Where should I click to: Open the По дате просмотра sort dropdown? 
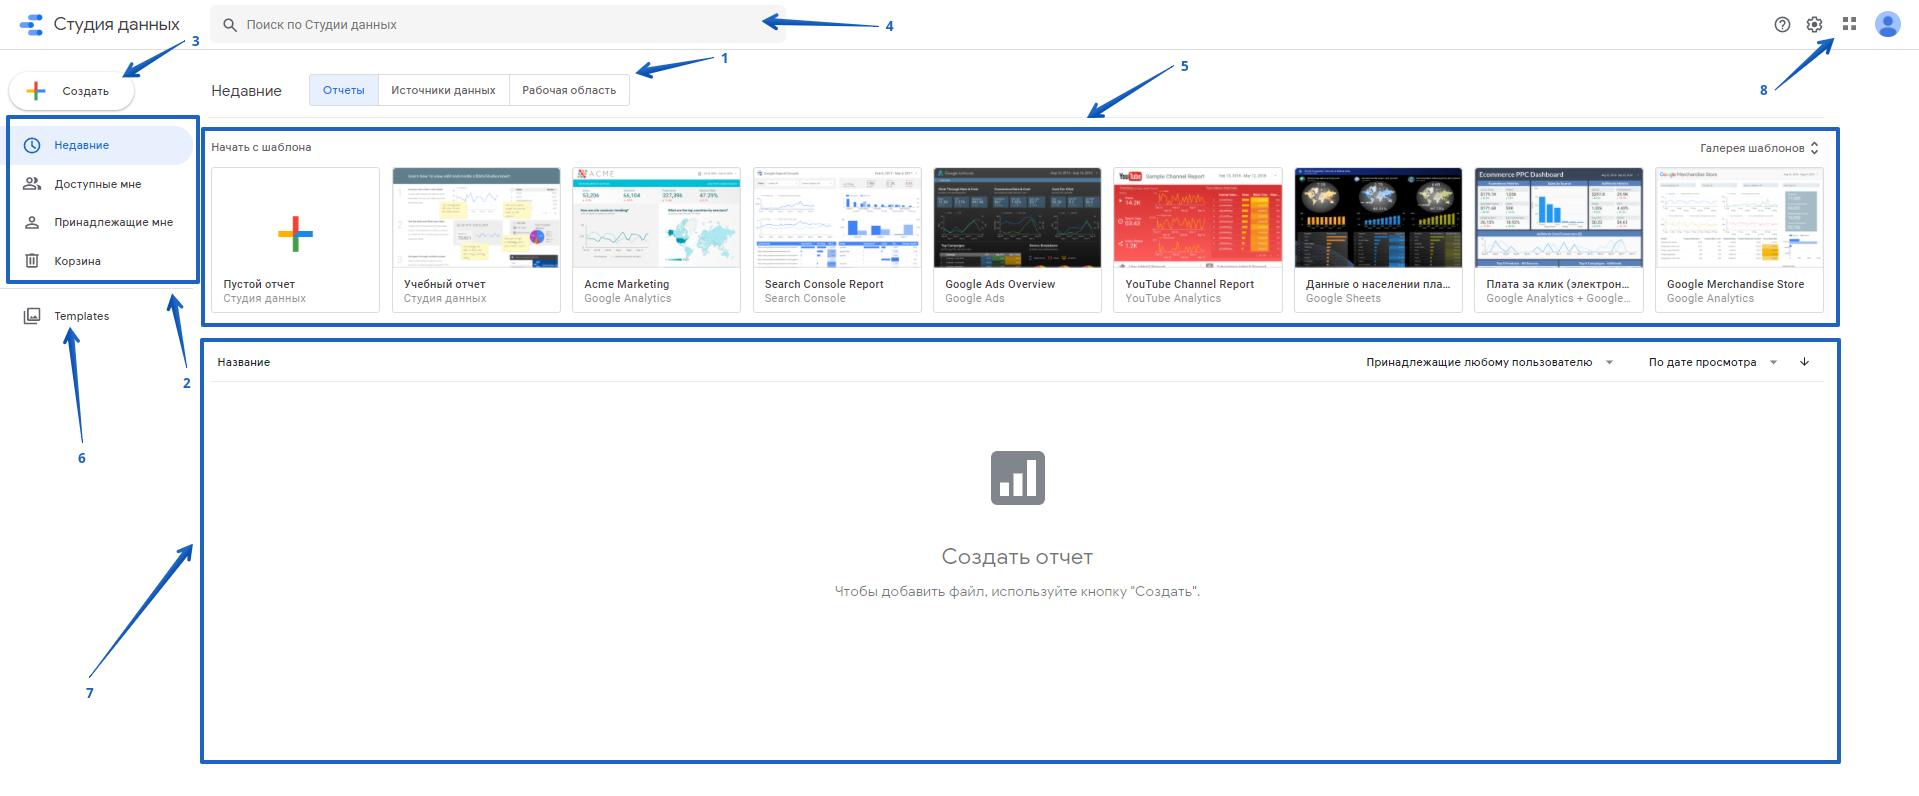[1712, 362]
